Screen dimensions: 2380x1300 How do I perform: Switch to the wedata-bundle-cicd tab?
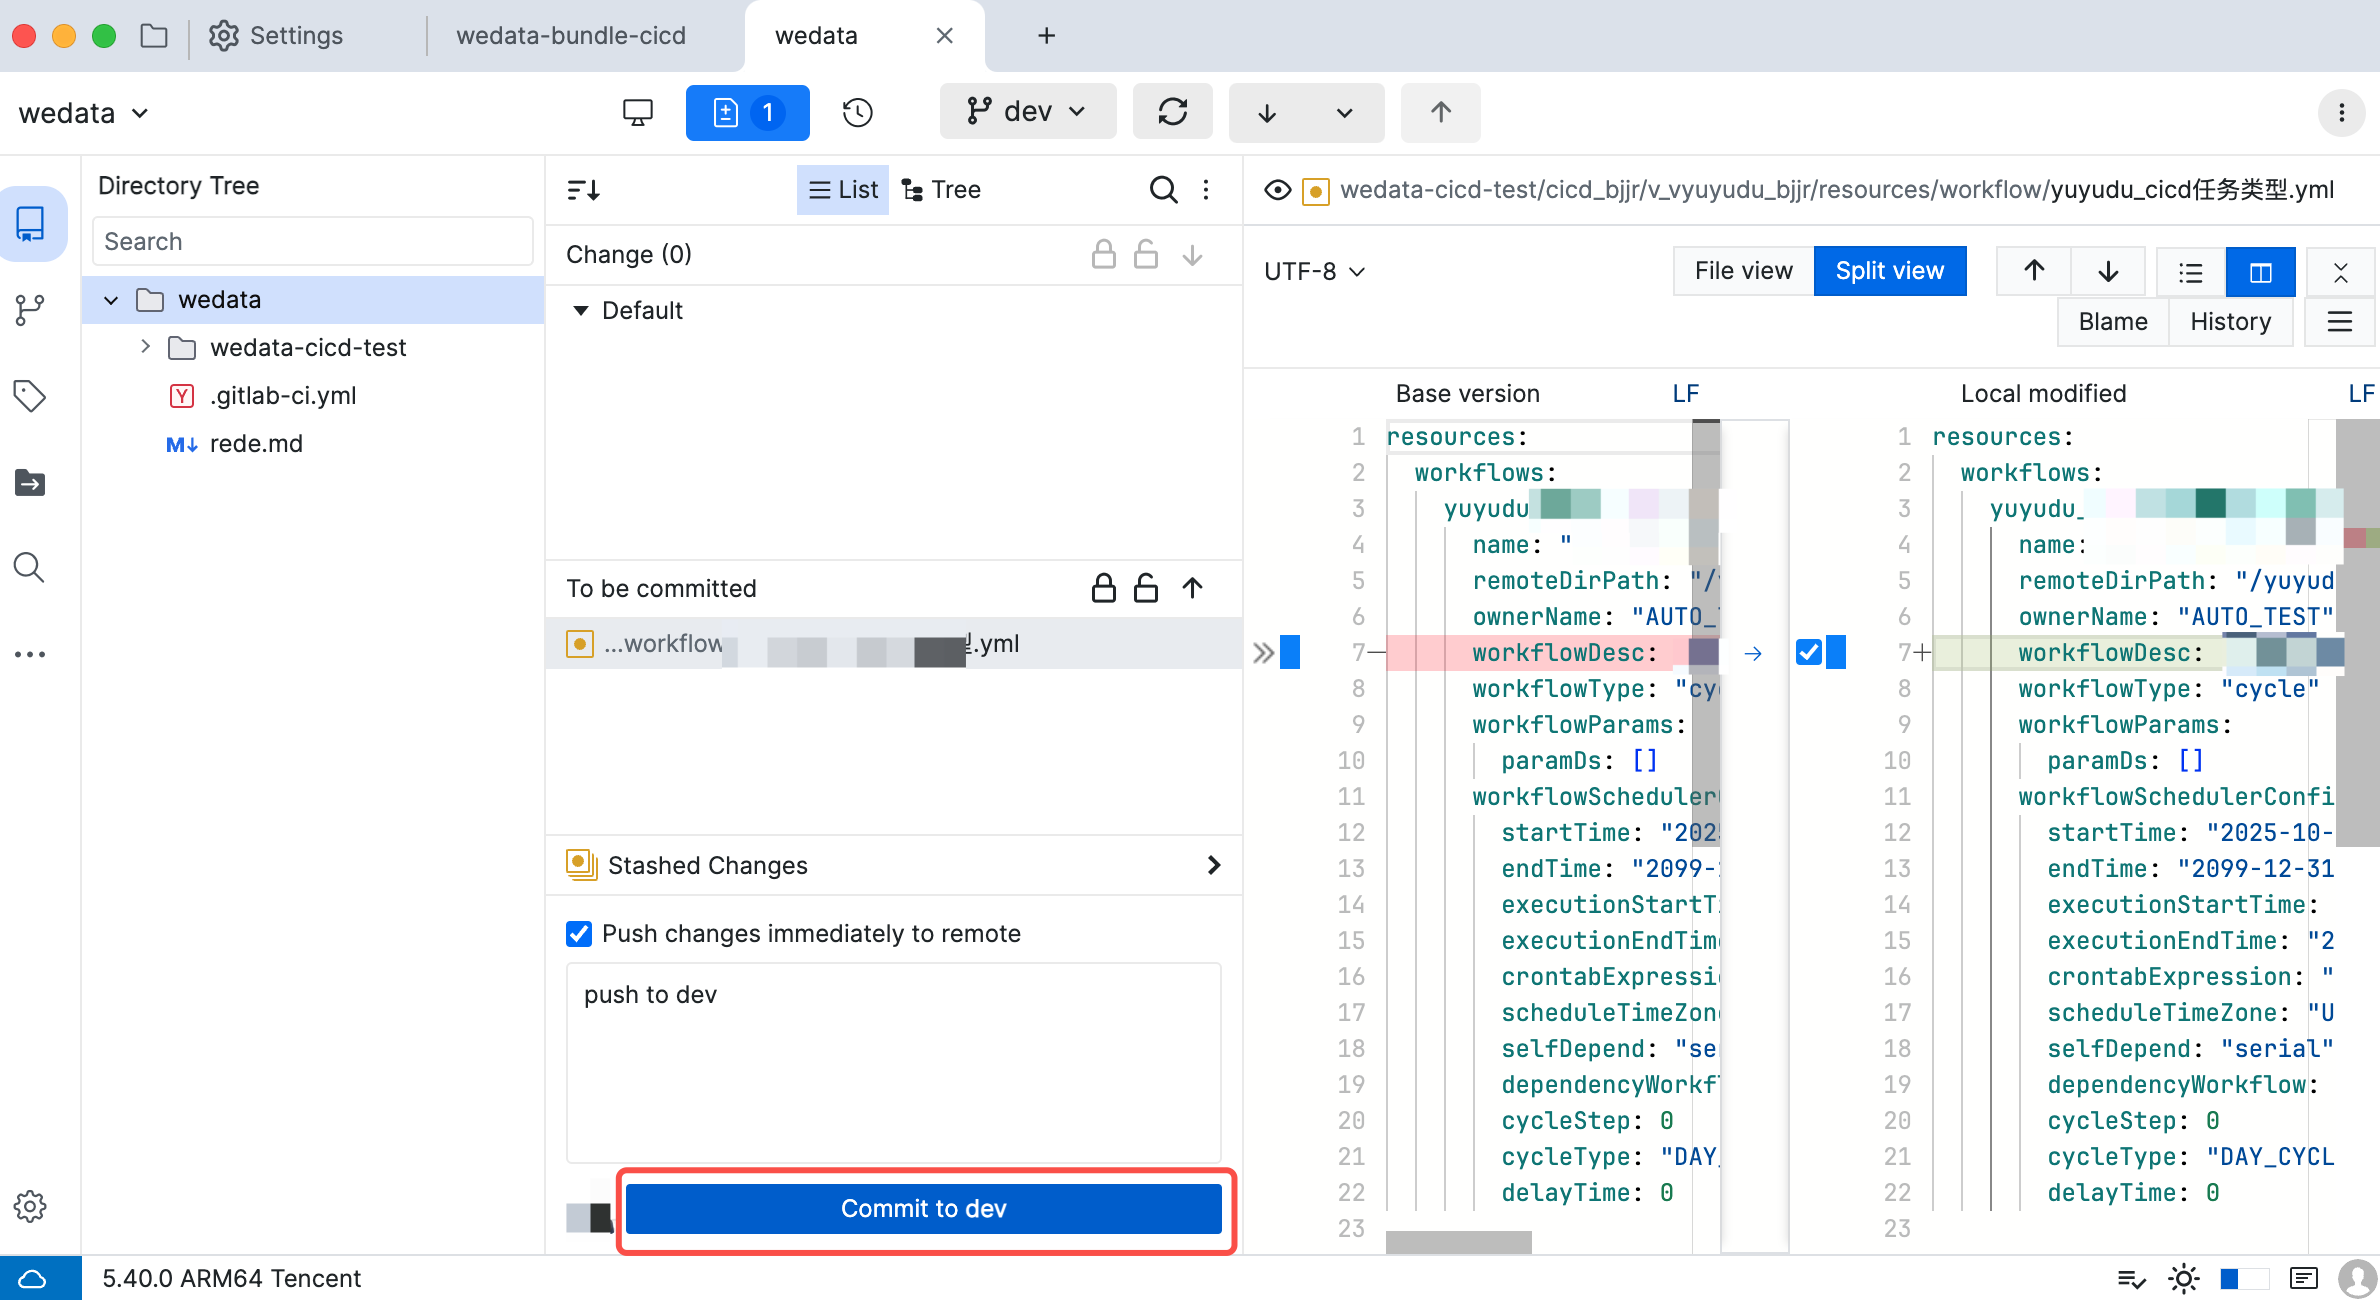(x=570, y=36)
